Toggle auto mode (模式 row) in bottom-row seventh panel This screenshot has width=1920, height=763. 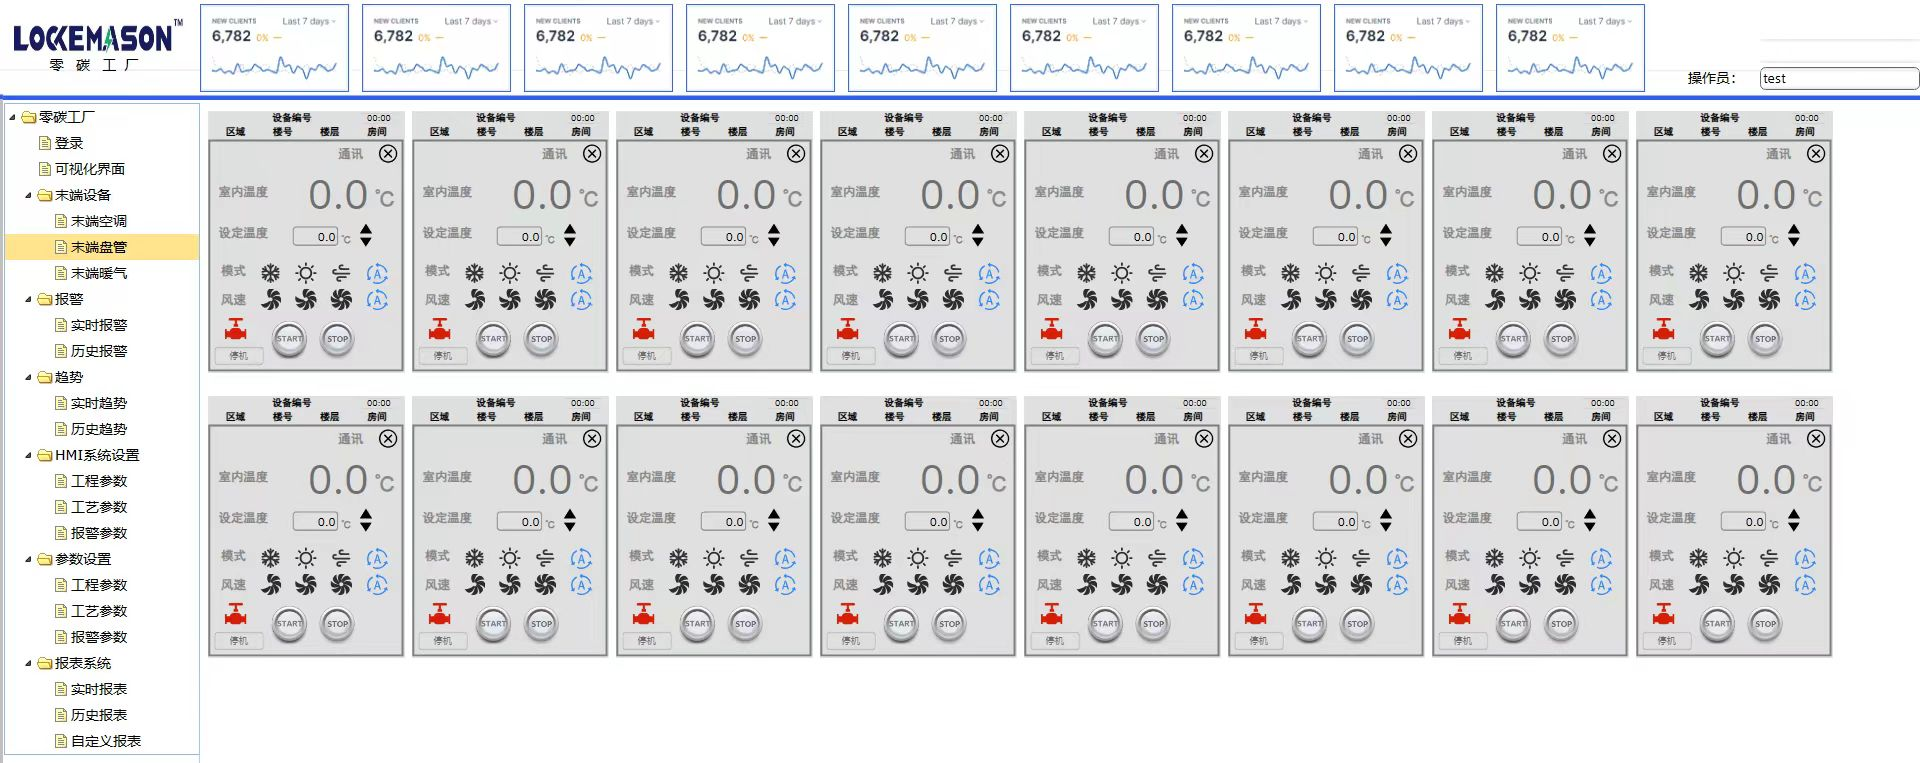click(x=1601, y=558)
